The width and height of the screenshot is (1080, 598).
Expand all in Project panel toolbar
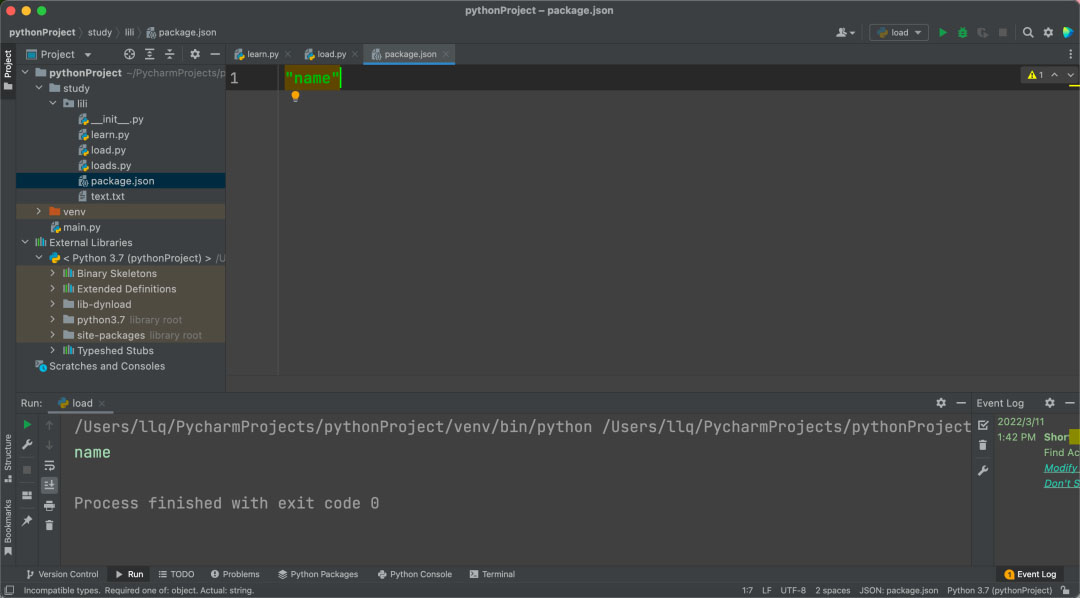pyautogui.click(x=149, y=54)
